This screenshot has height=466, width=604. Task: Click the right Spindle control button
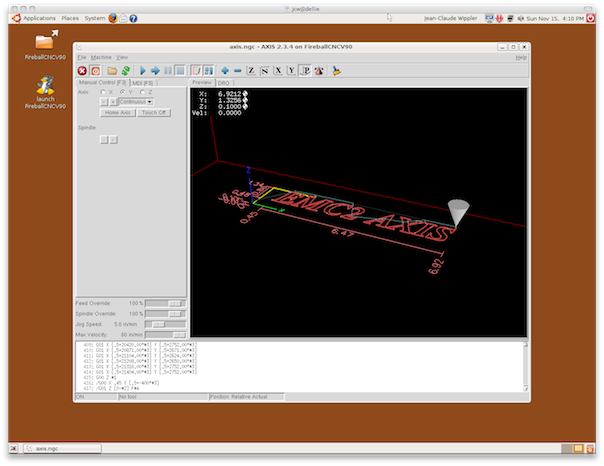coord(113,140)
